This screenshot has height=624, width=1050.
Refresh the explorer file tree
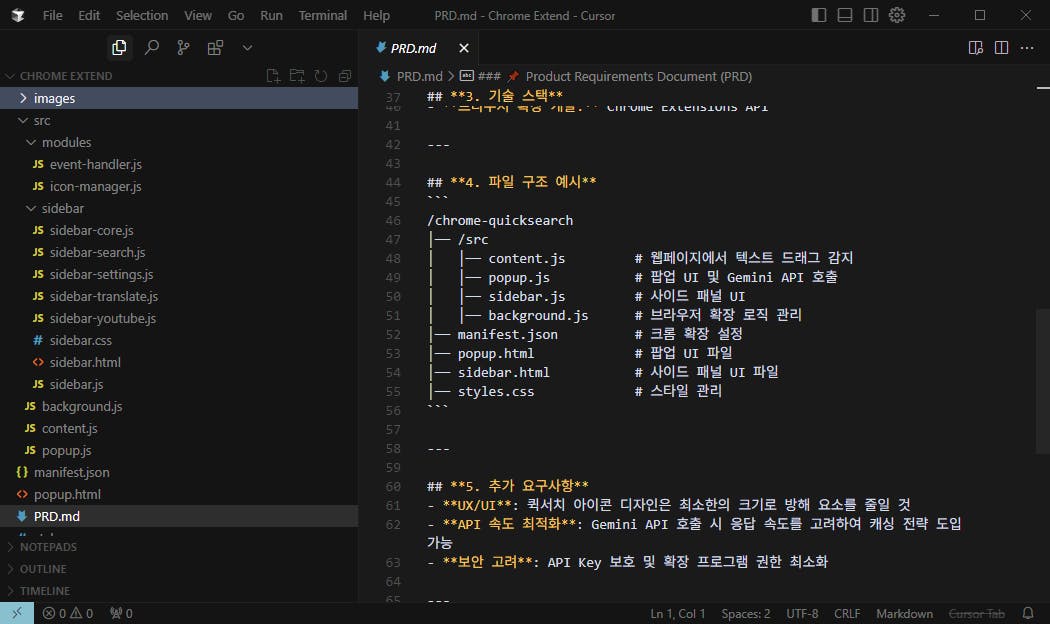pyautogui.click(x=321, y=76)
